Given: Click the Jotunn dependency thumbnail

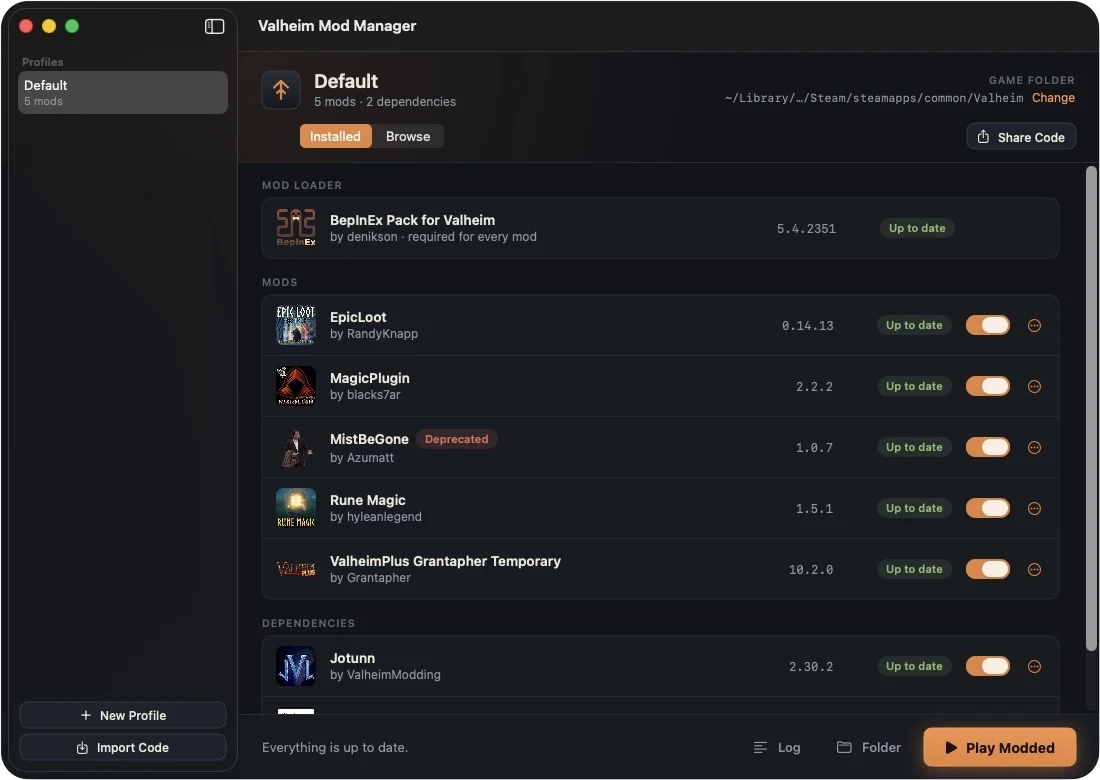Looking at the screenshot, I should click(x=295, y=666).
